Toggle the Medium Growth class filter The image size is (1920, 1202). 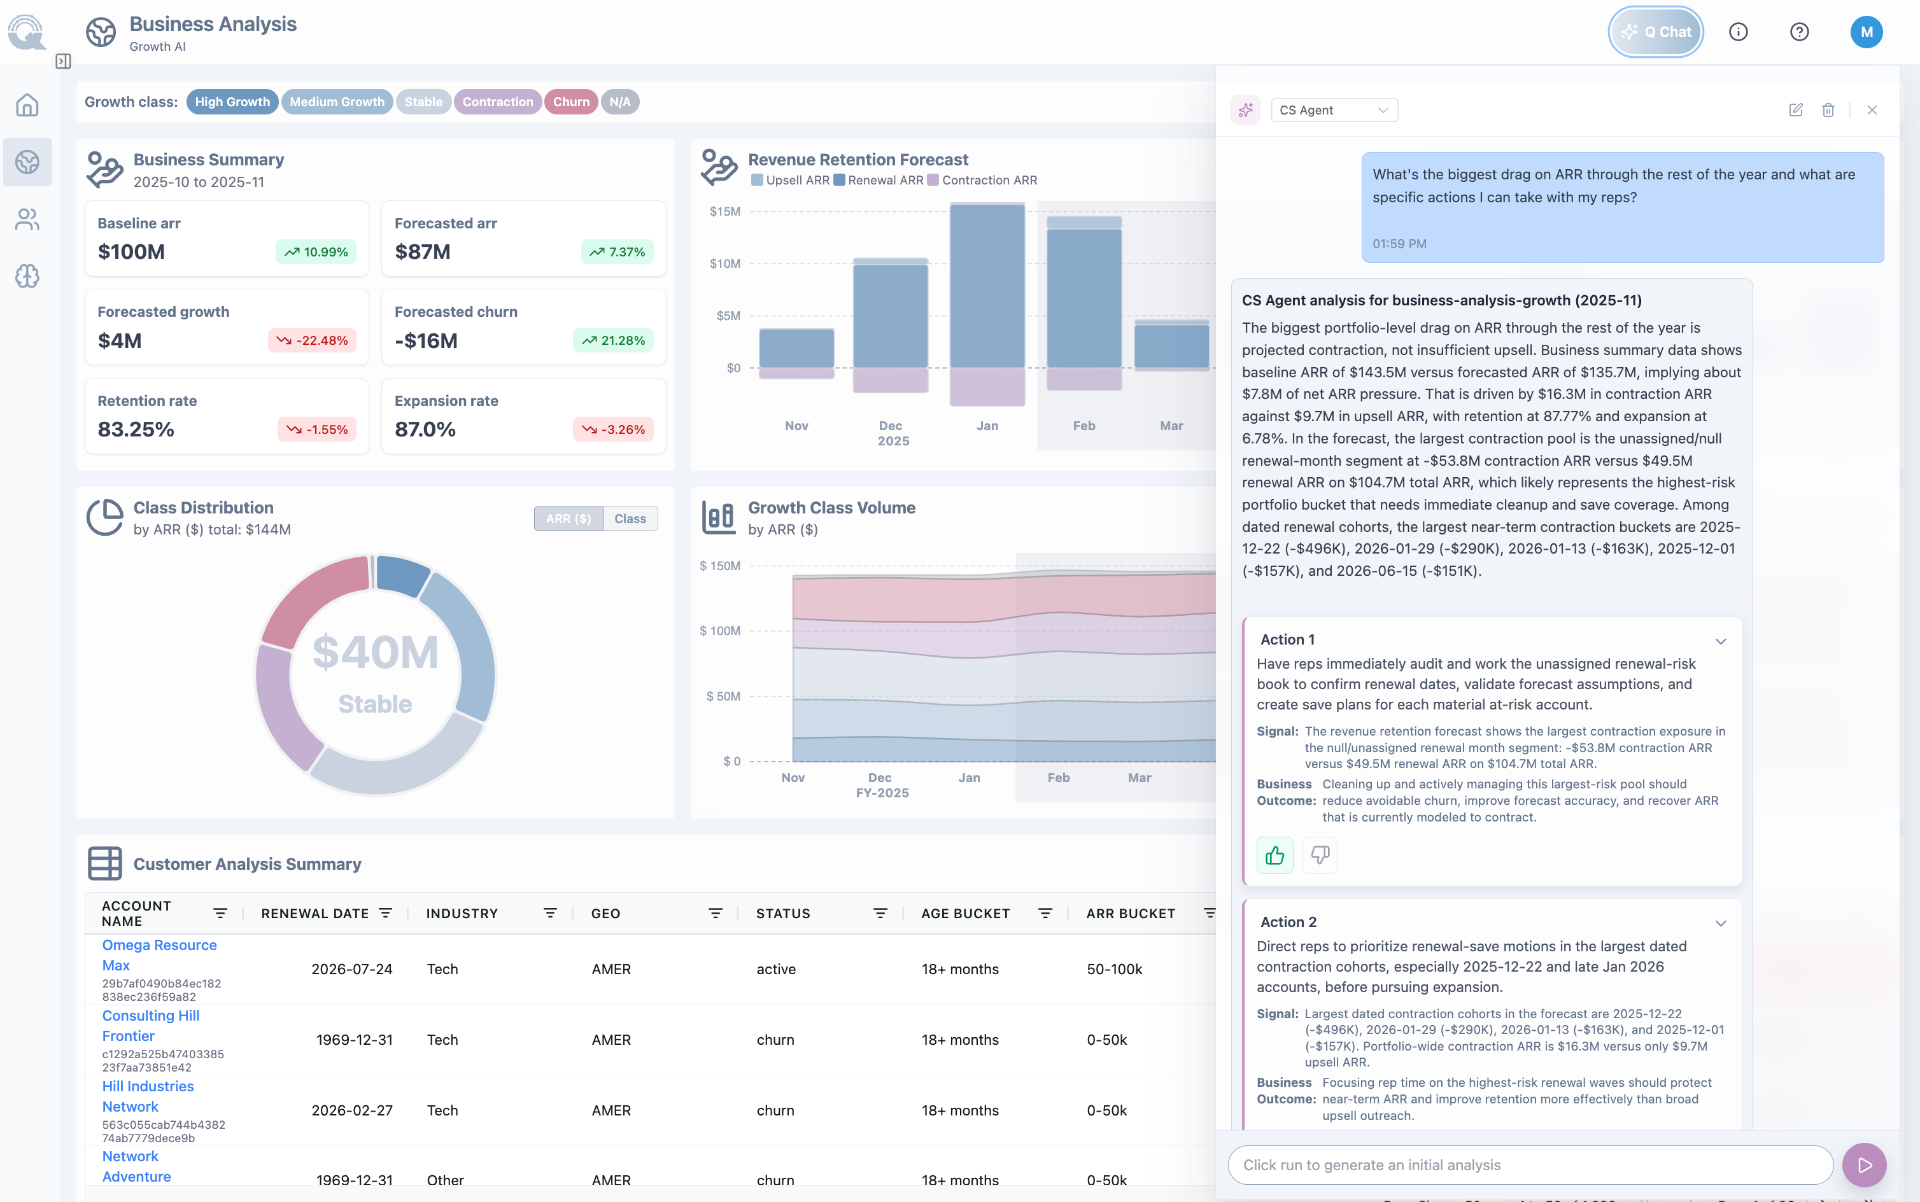pos(337,102)
